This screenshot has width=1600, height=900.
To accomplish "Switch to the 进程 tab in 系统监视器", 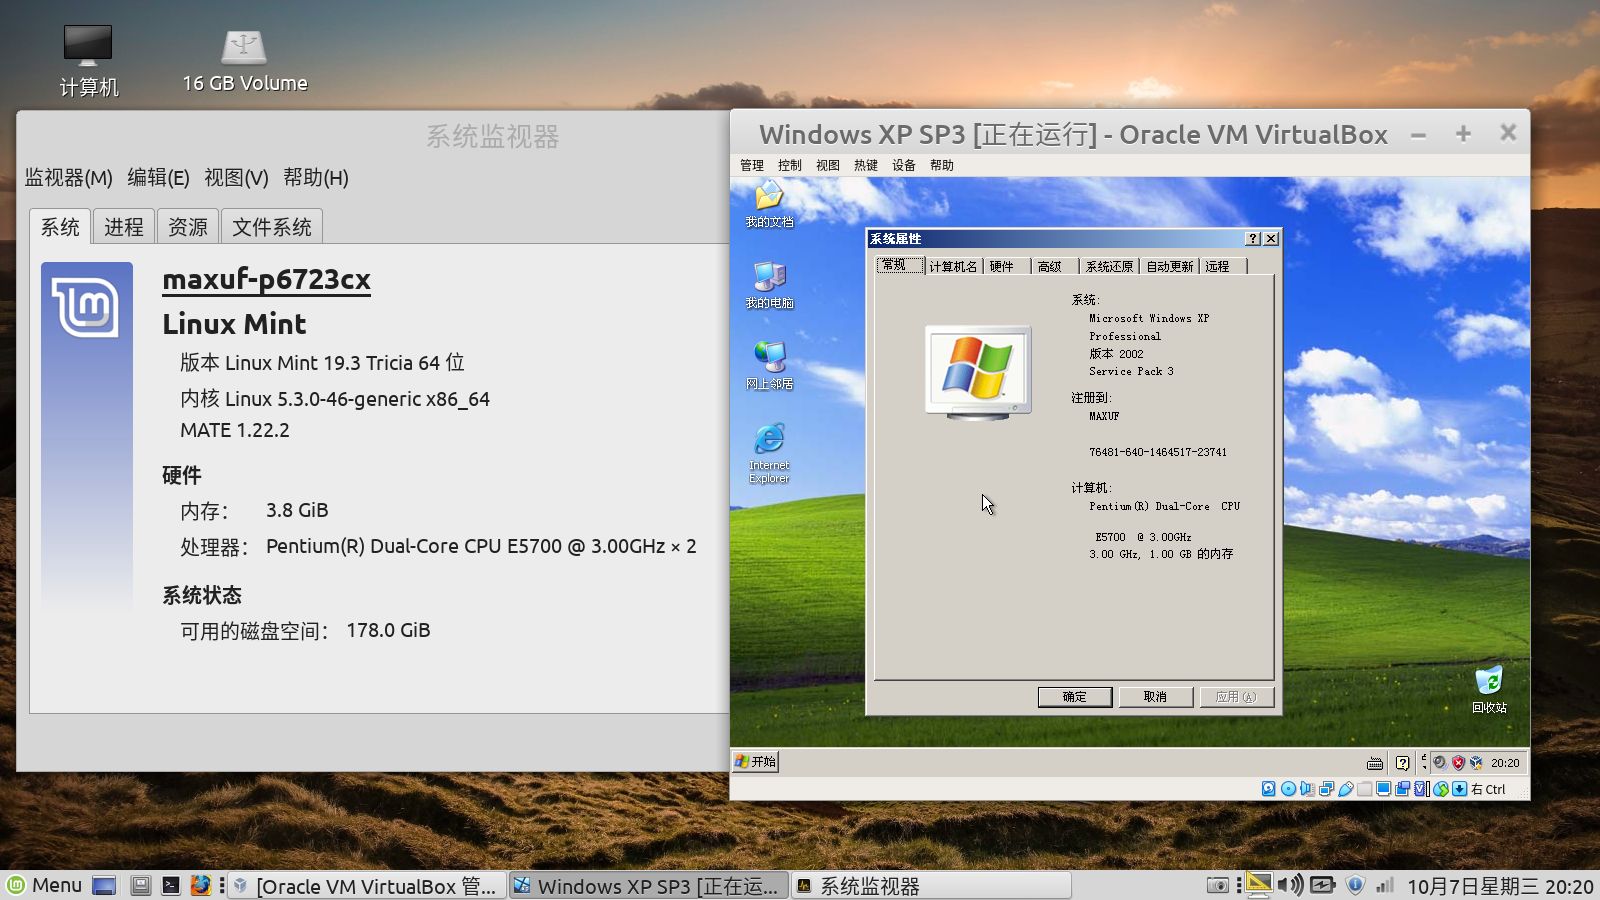I will coord(124,226).
